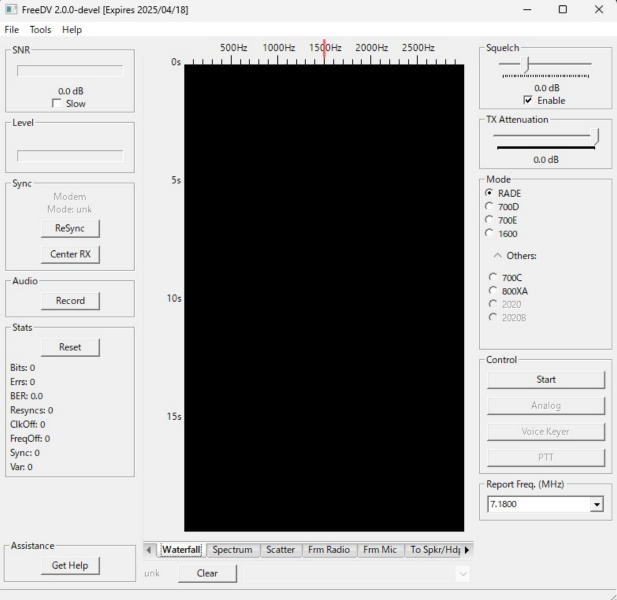Enable the Slow SNR checkbox
Image resolution: width=617 pixels, height=600 pixels.
[x=57, y=104]
